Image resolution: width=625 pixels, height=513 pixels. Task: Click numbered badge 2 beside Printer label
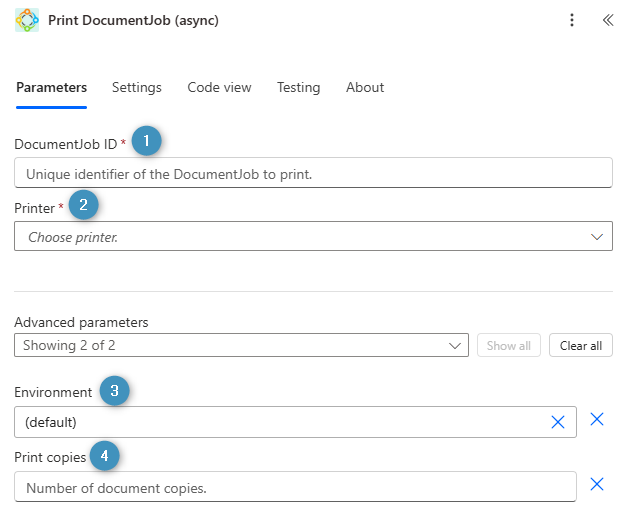(83, 206)
